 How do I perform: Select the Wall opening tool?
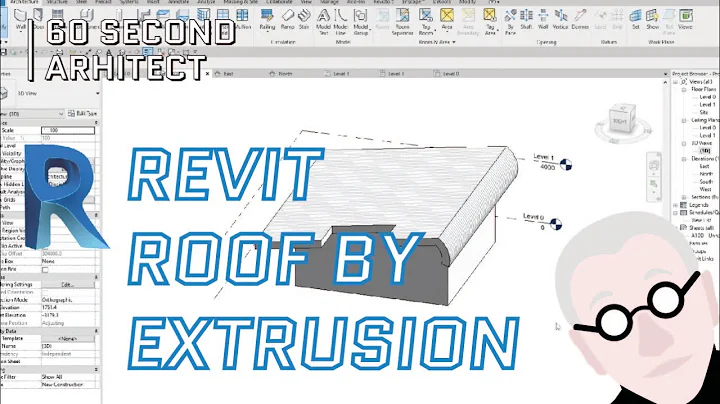coord(543,20)
